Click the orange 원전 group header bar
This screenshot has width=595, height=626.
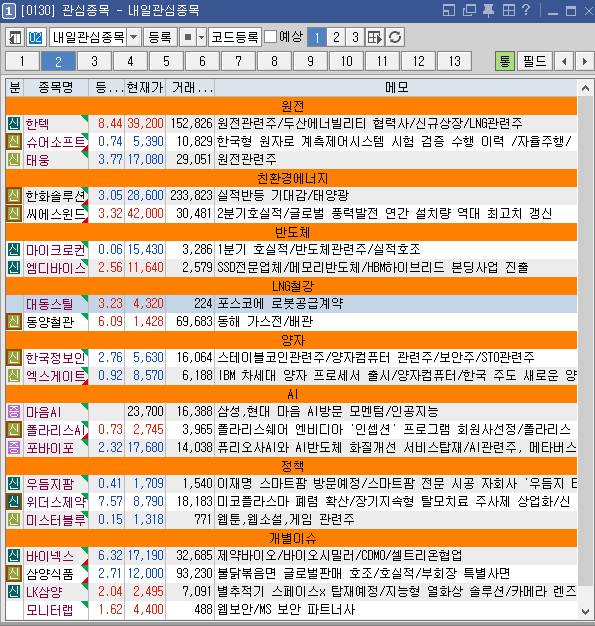292,106
